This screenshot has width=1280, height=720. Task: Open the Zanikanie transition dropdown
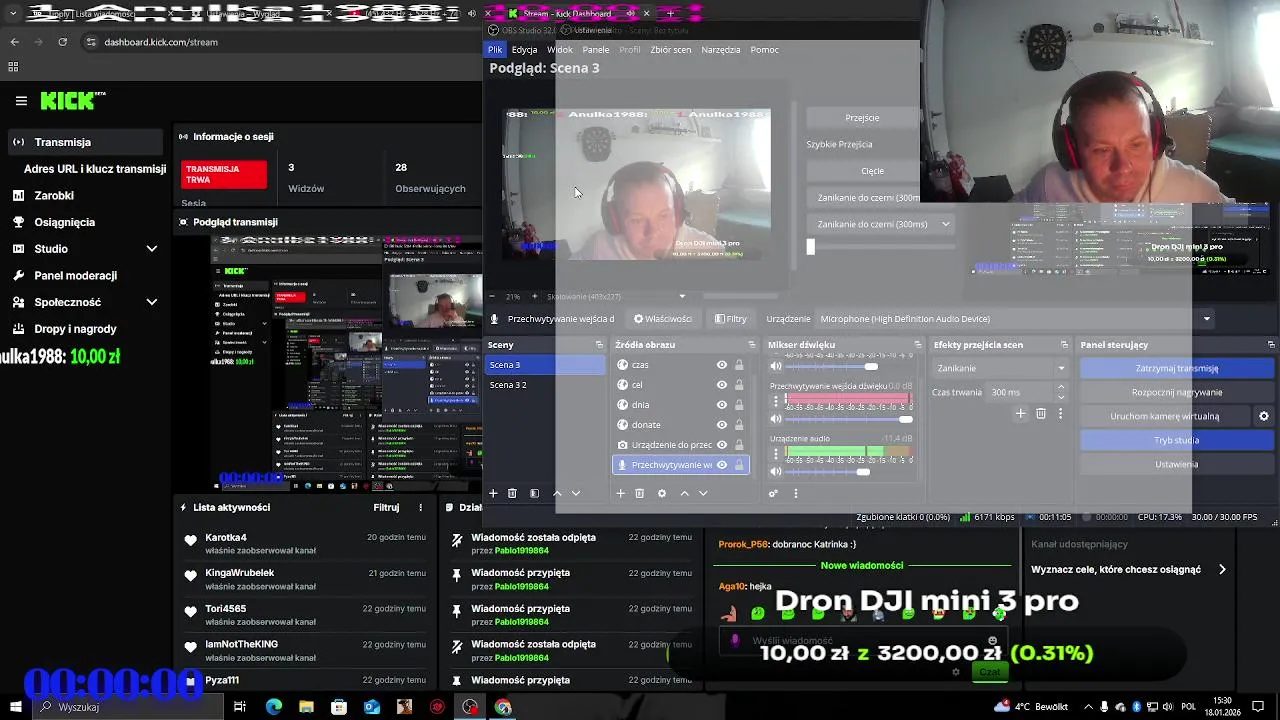1000,368
